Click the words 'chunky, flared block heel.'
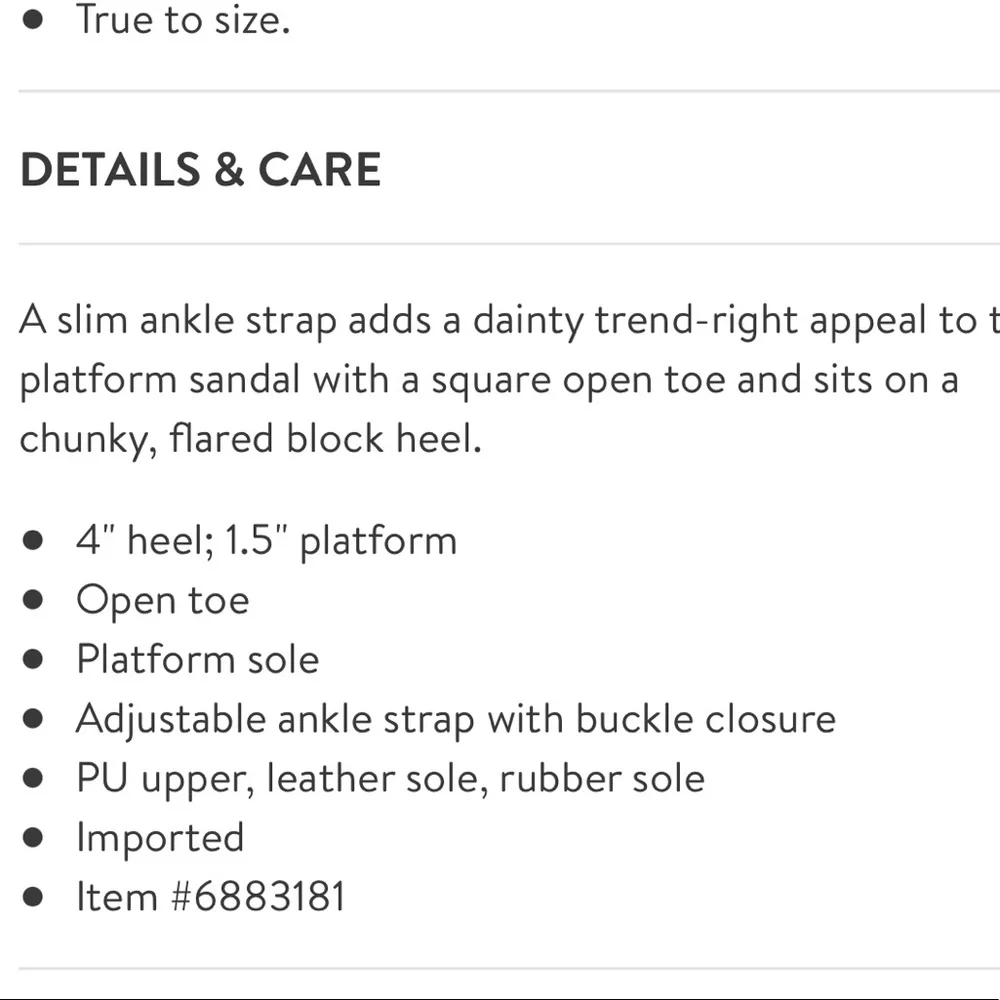This screenshot has width=1000, height=1000. tap(251, 440)
